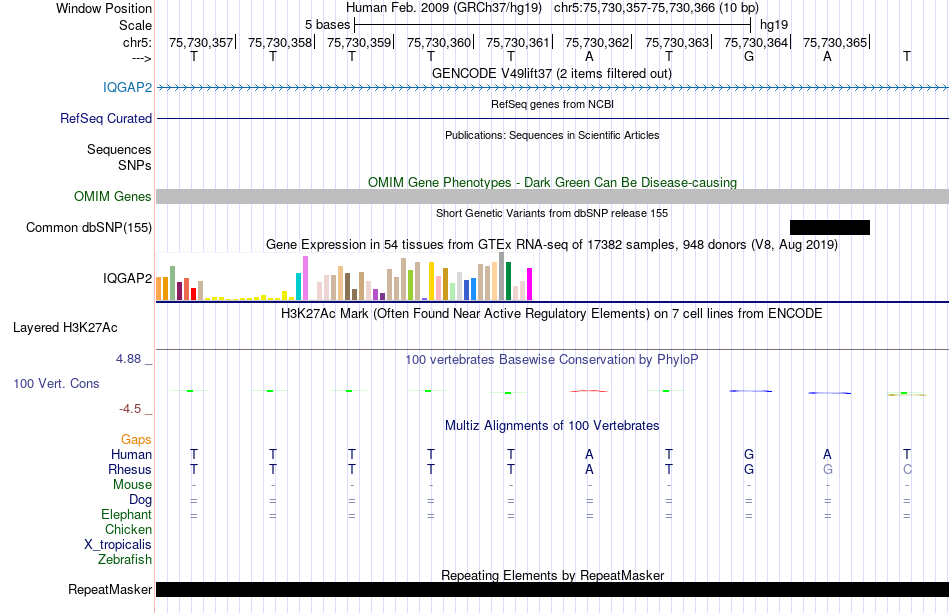Click the OMIM Genes track label
This screenshot has width=950, height=613.
[113, 196]
